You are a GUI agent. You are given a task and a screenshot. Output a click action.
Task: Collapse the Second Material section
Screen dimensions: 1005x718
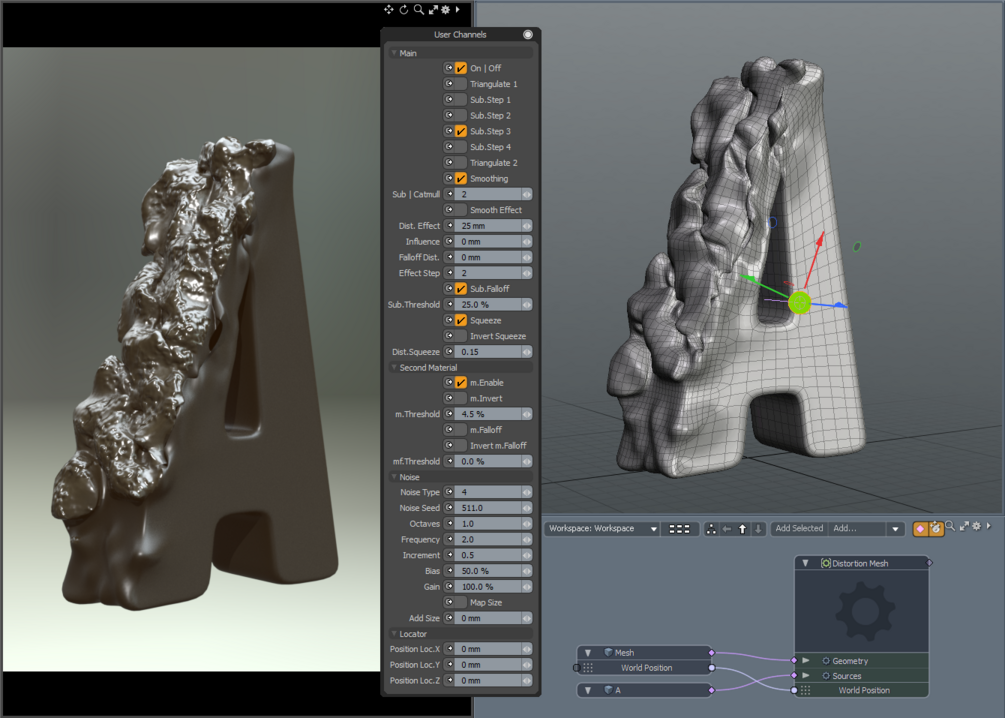pyautogui.click(x=395, y=367)
